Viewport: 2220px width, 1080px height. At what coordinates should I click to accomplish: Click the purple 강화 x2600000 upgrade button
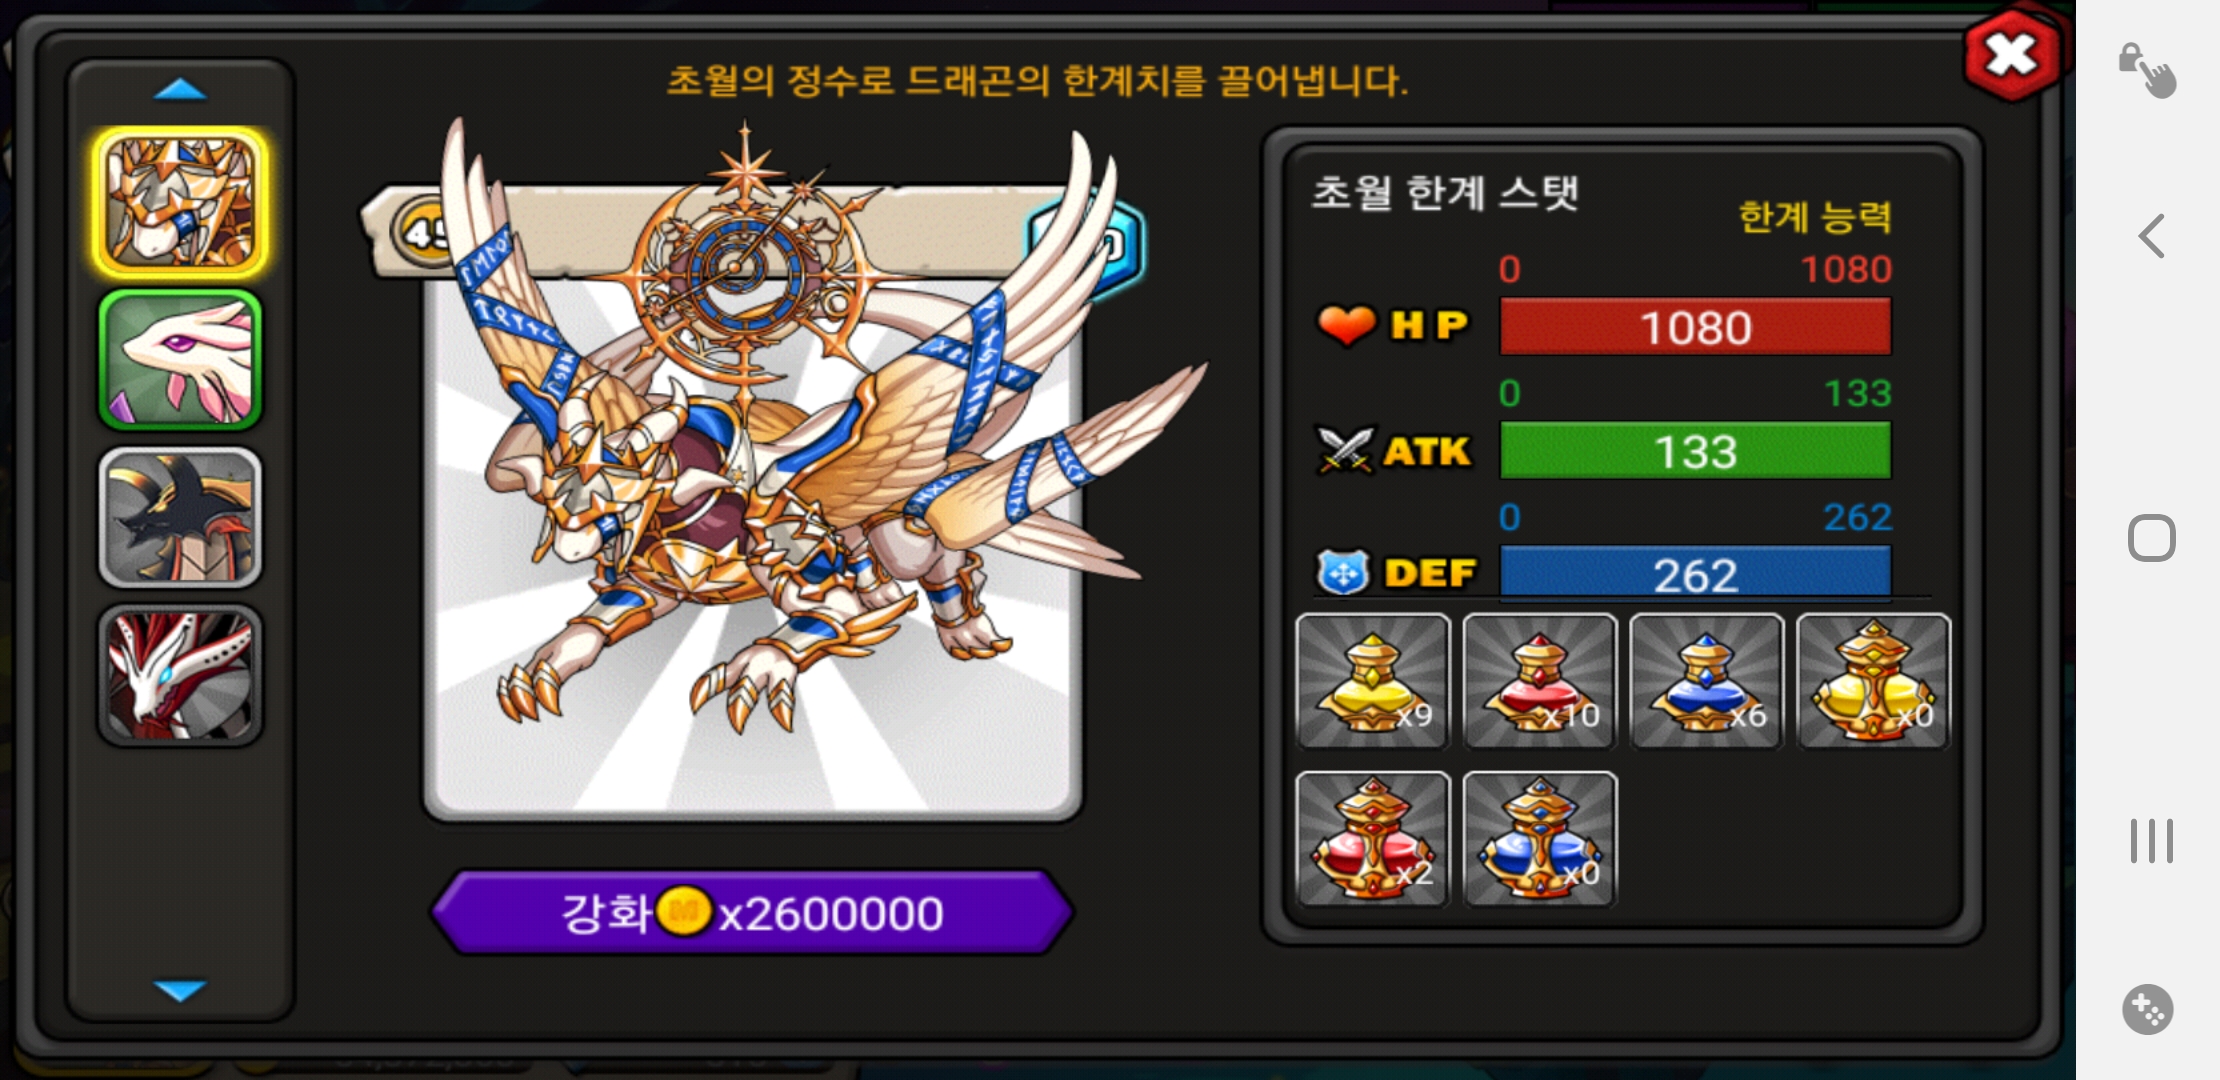[x=753, y=912]
